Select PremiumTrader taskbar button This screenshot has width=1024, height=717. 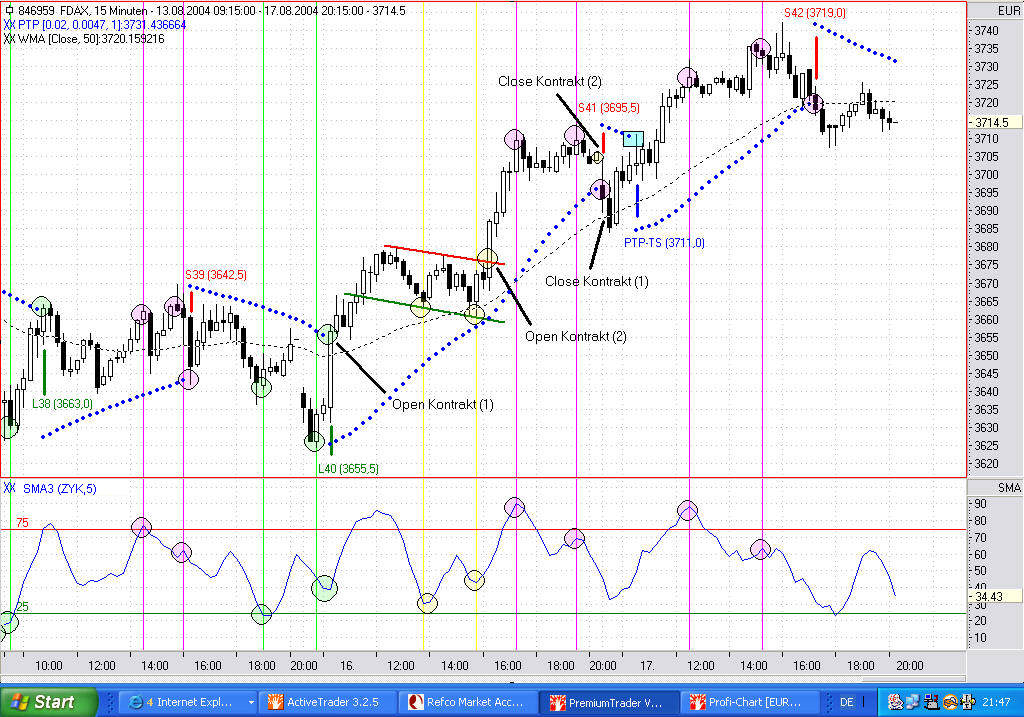click(x=608, y=702)
